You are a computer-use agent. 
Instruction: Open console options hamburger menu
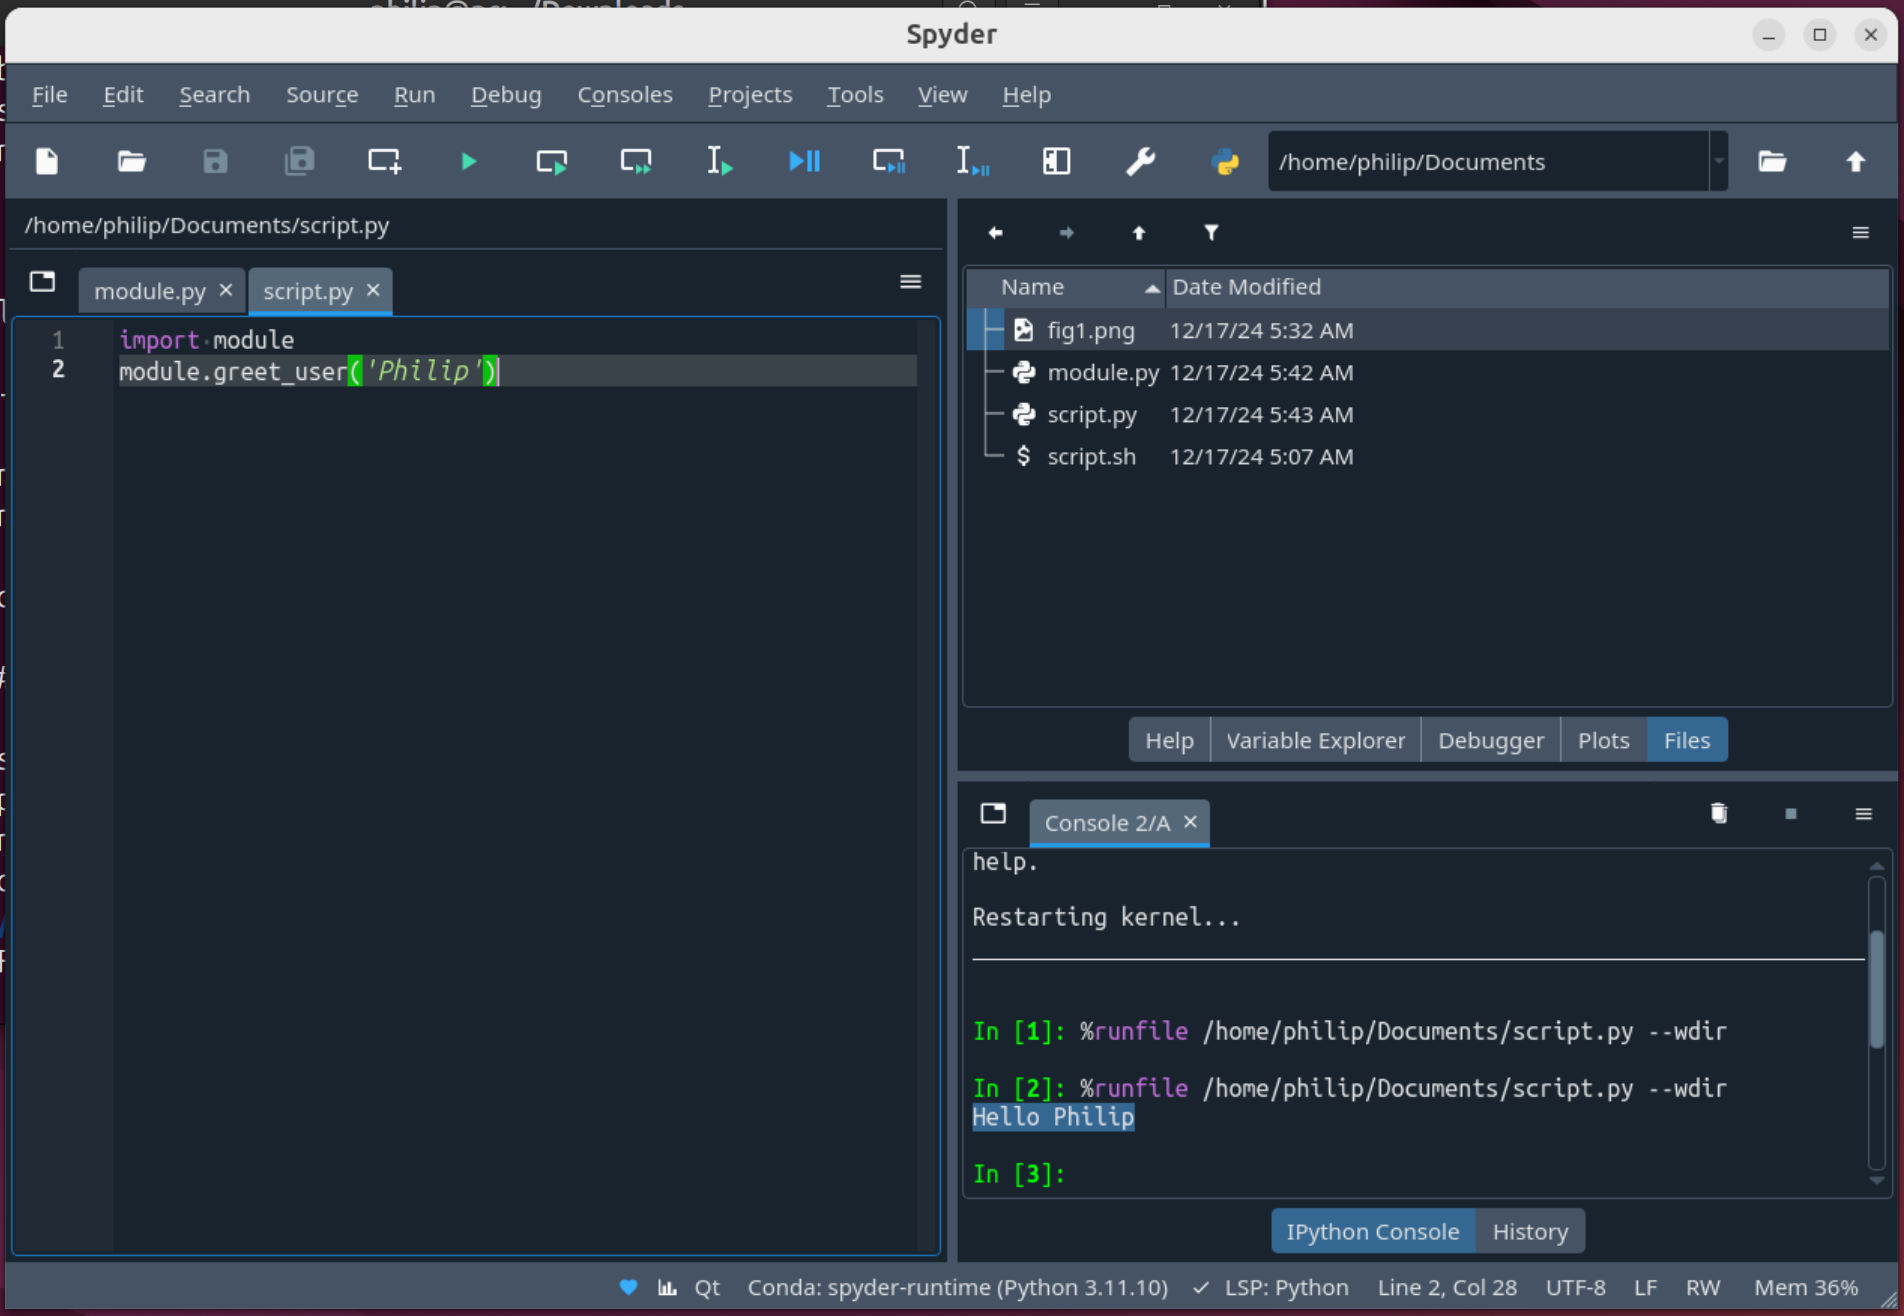[1863, 813]
